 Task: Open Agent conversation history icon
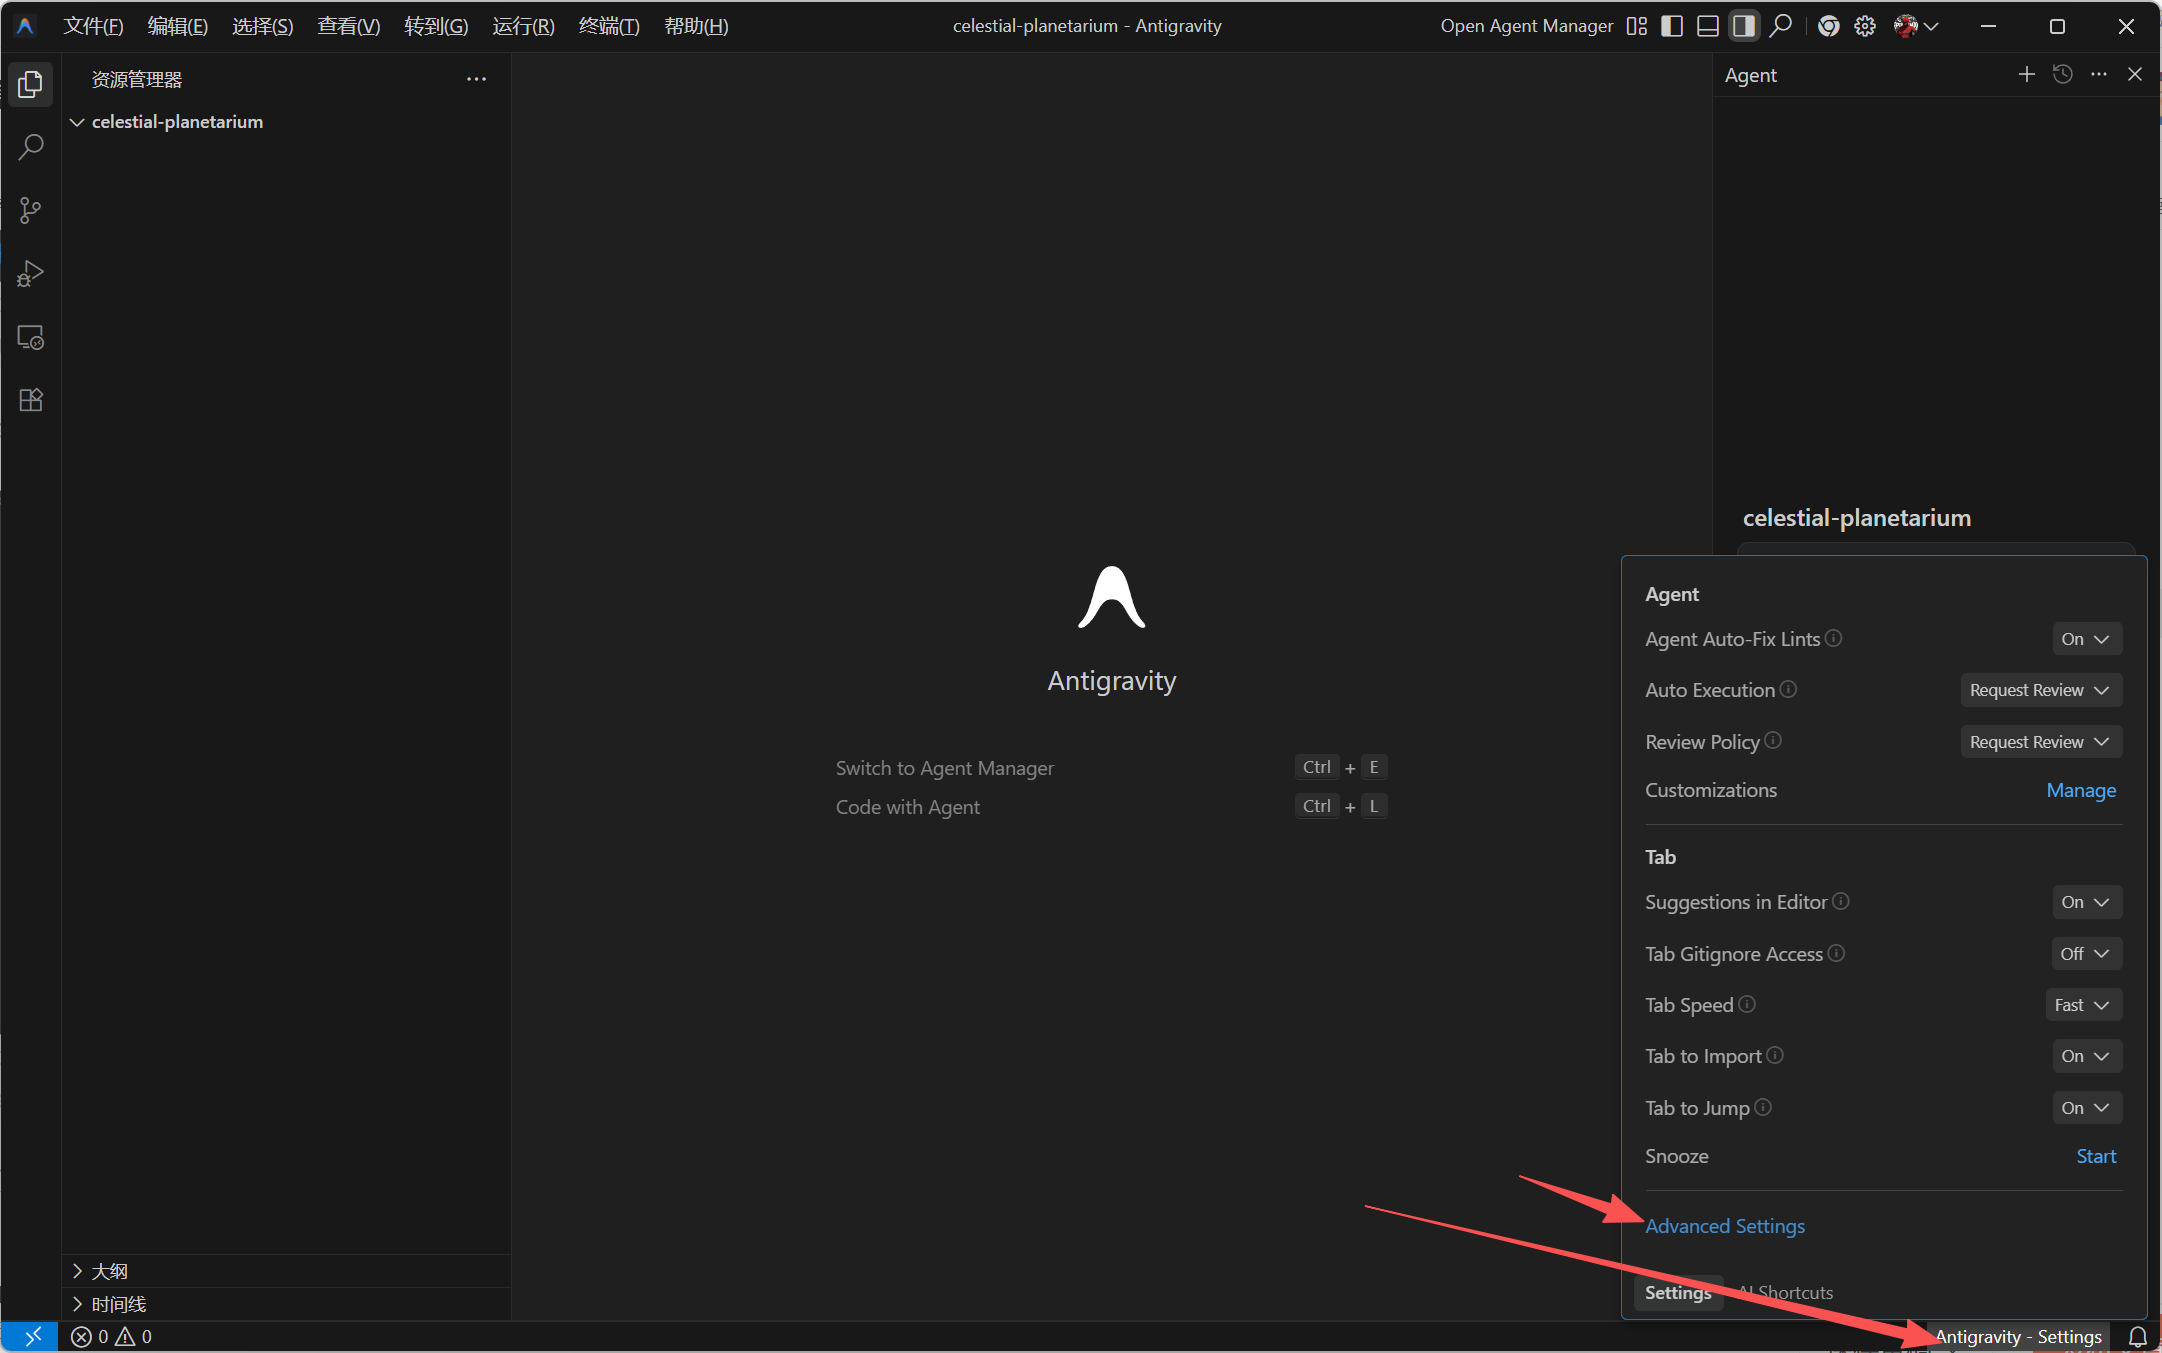point(2062,75)
